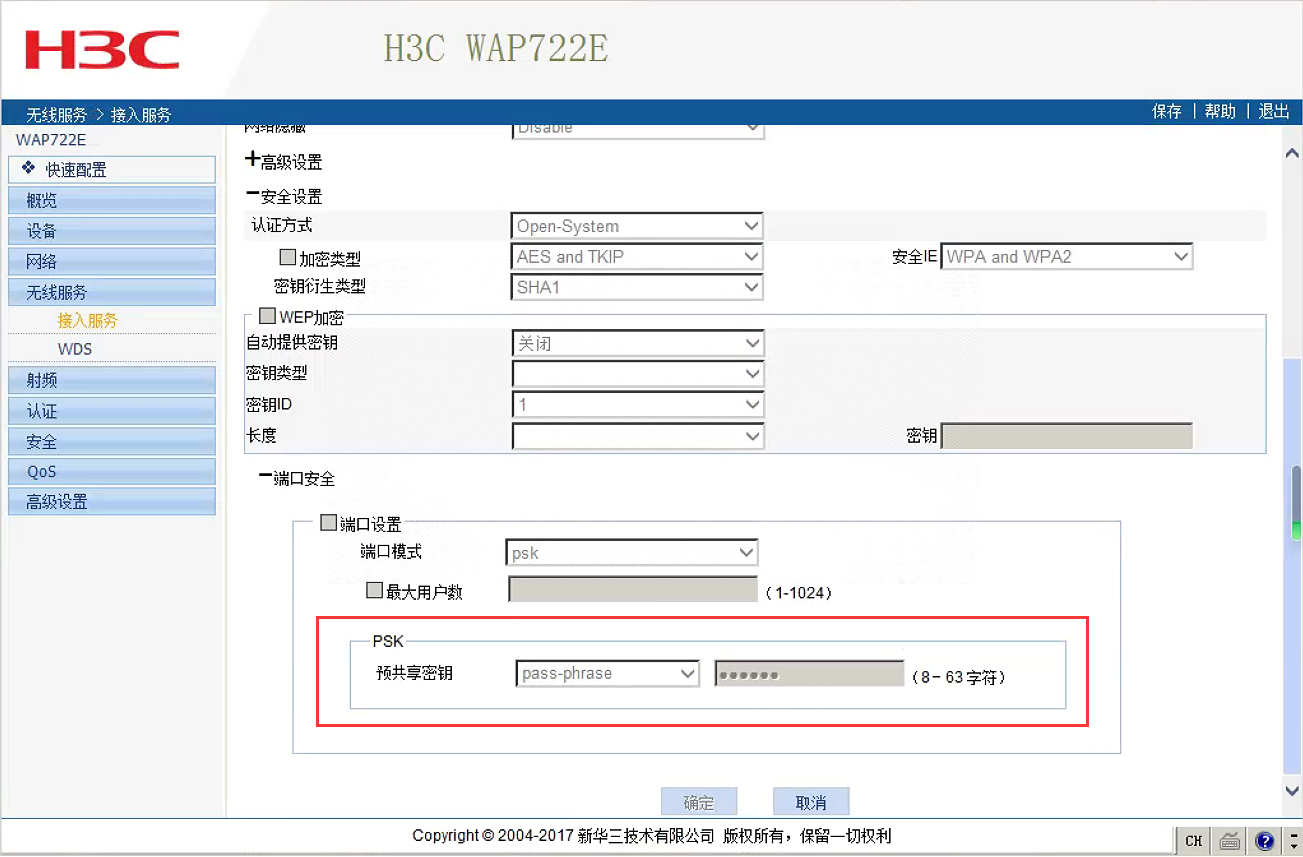Click 接入服务 in the breadcrumb bar
1303x857 pixels.
[141, 115]
